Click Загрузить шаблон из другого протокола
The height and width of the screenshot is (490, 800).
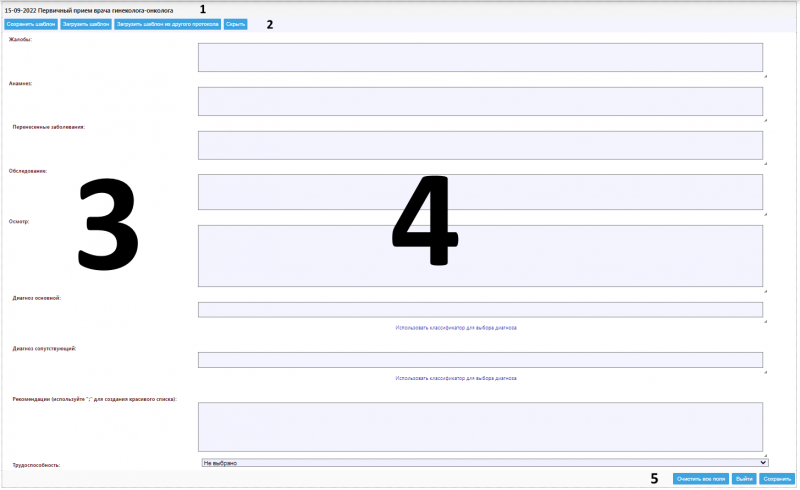tap(167, 23)
